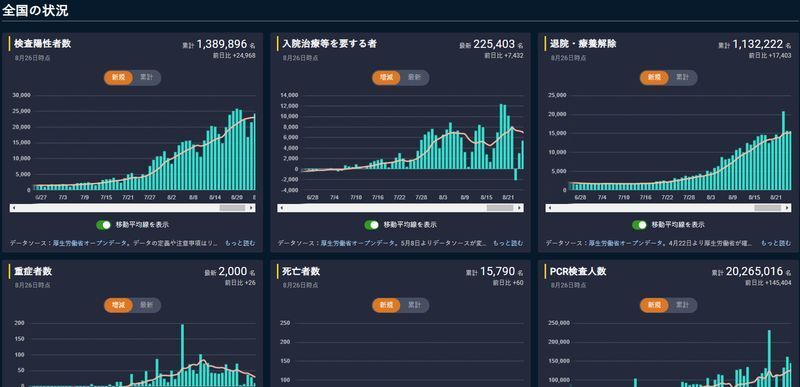The height and width of the screenshot is (387, 800).
Task: Click the 退院・療養解除 card title
Action: tap(583, 44)
